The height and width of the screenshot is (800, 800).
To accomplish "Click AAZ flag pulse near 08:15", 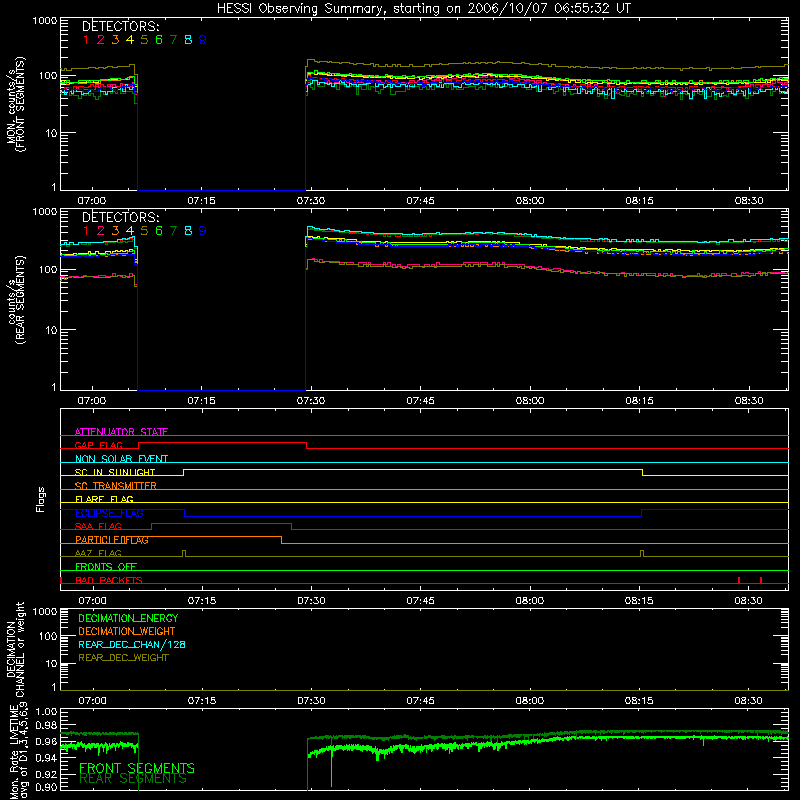I will 642,553.
